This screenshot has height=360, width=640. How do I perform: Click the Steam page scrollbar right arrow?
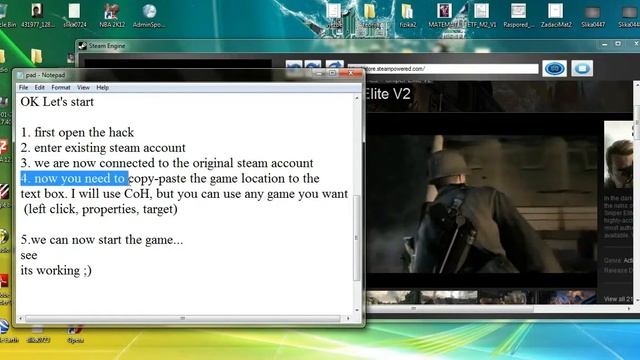coord(629,309)
